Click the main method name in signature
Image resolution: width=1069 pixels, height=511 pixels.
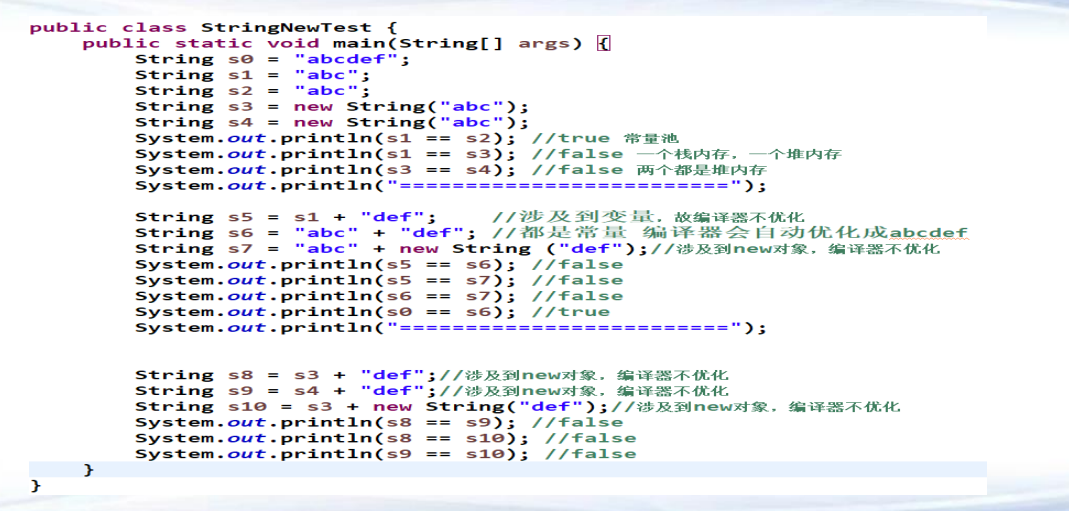[359, 44]
